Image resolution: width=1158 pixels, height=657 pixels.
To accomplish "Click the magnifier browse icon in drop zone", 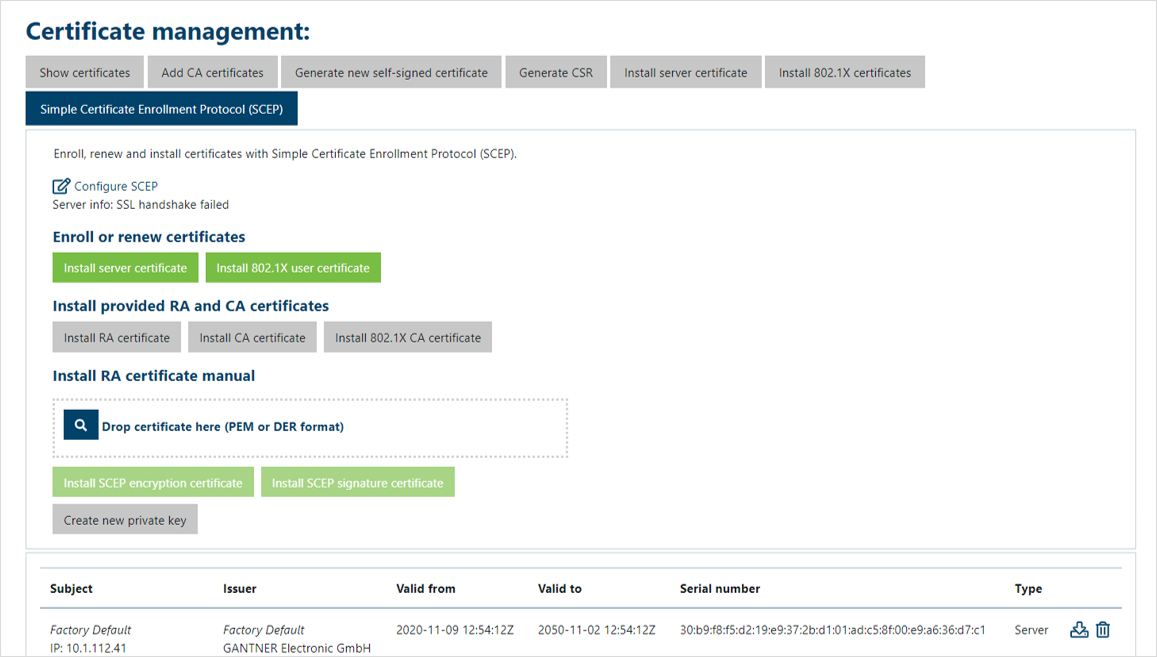I will (80, 425).
